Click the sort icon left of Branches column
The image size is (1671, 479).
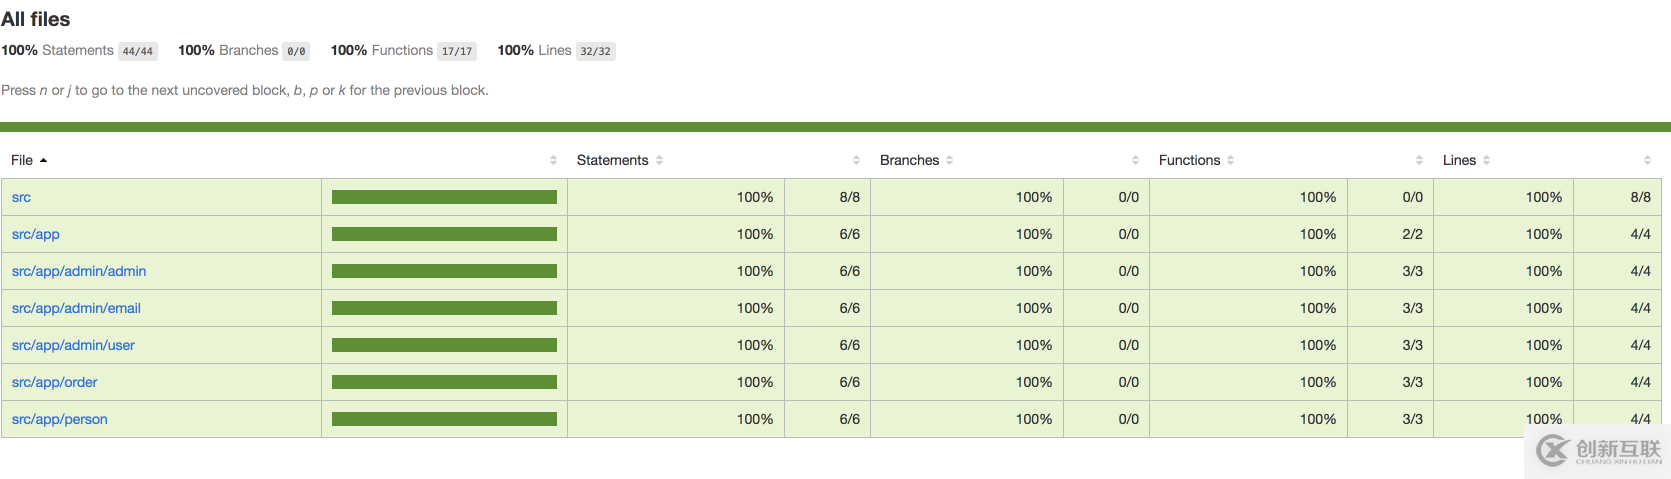[857, 160]
